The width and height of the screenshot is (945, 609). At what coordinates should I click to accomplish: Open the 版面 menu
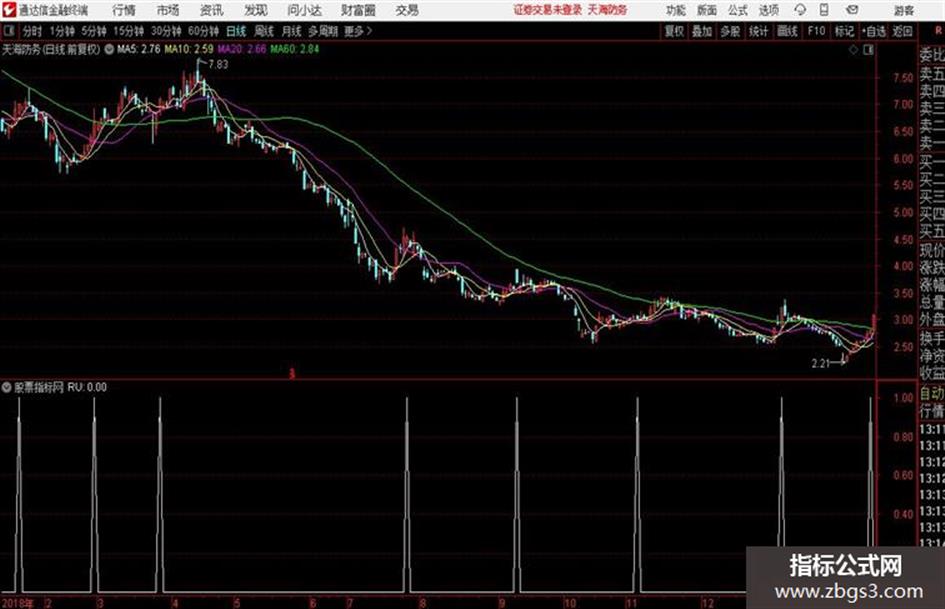click(707, 10)
